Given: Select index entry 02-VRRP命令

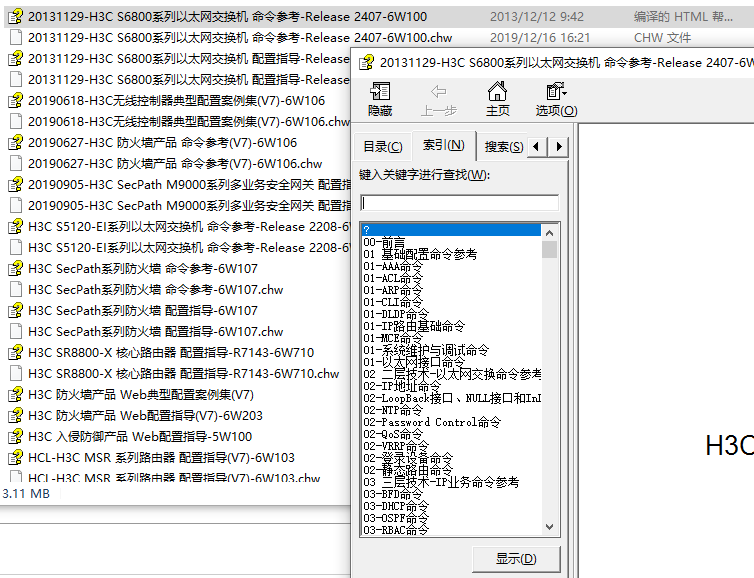Looking at the screenshot, I should (x=396, y=446).
